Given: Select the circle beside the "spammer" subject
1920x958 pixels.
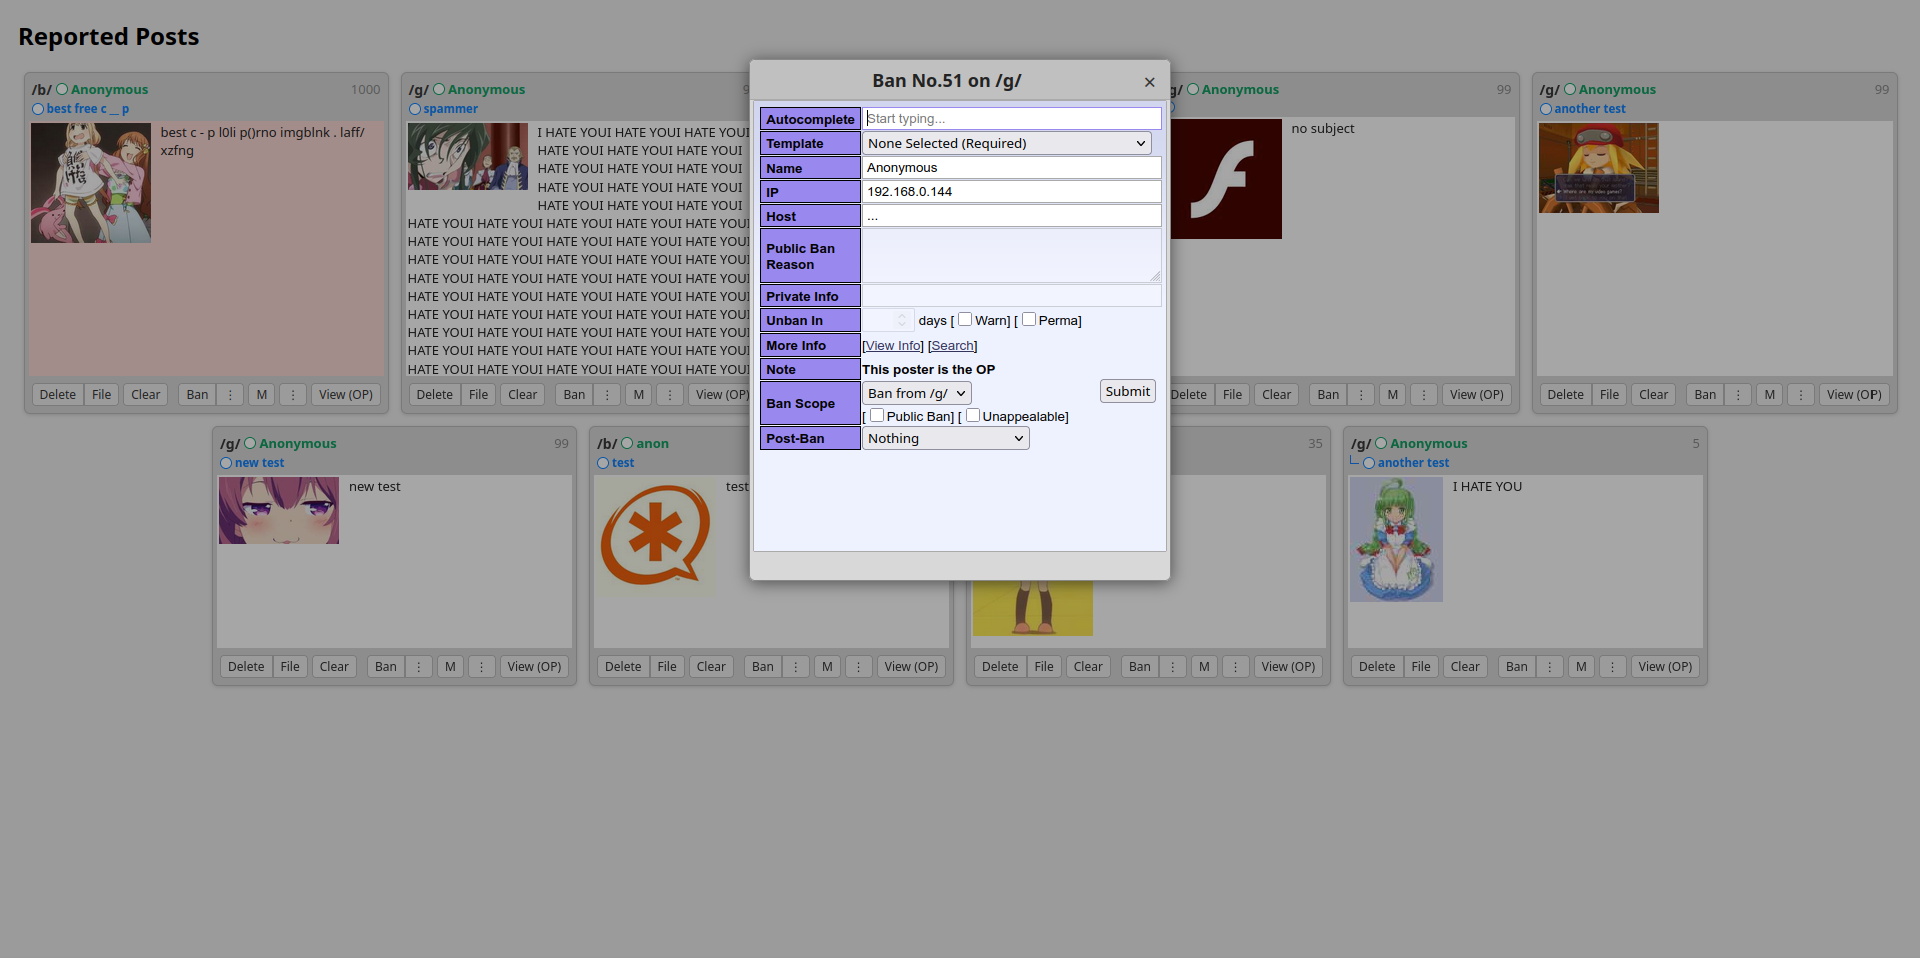Looking at the screenshot, I should (x=415, y=109).
